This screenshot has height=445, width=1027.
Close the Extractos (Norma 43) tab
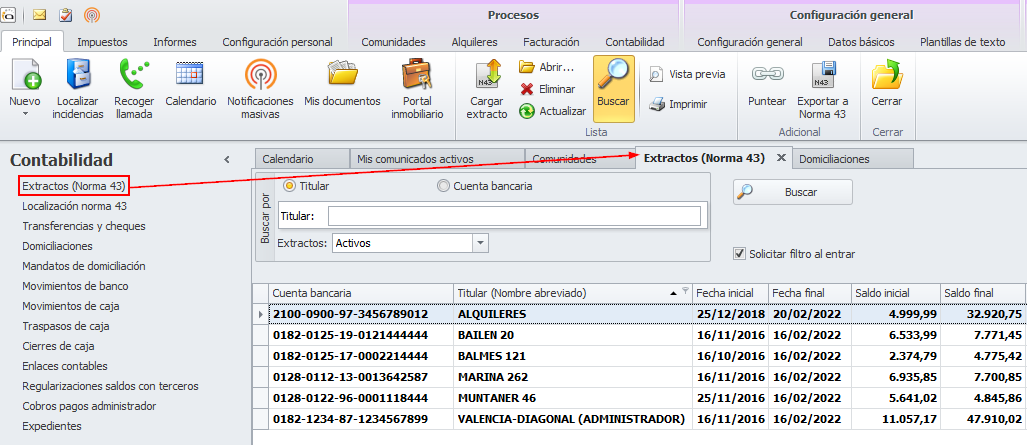tap(781, 158)
